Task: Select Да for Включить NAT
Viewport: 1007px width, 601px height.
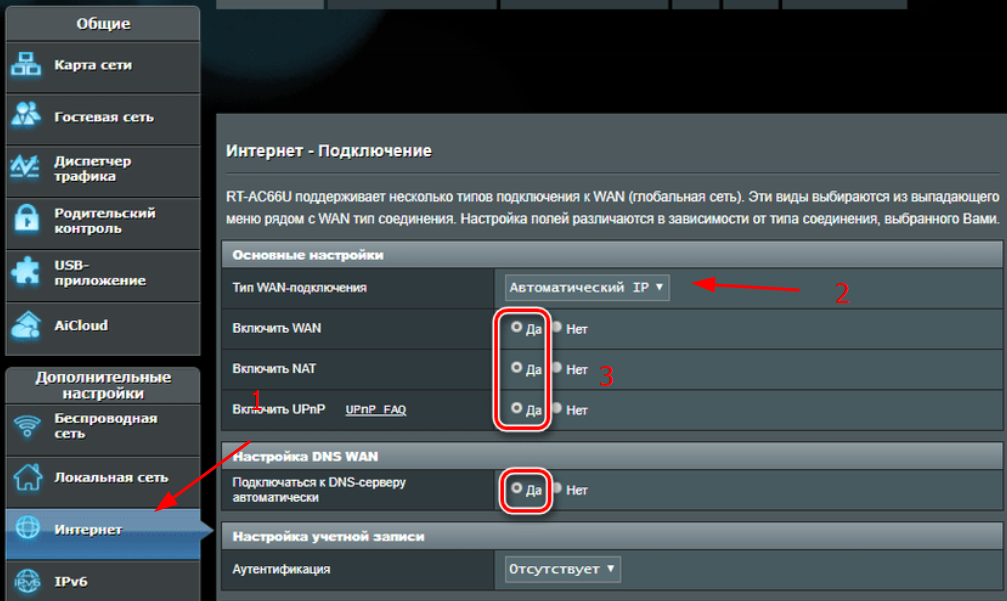Action: click(x=516, y=368)
